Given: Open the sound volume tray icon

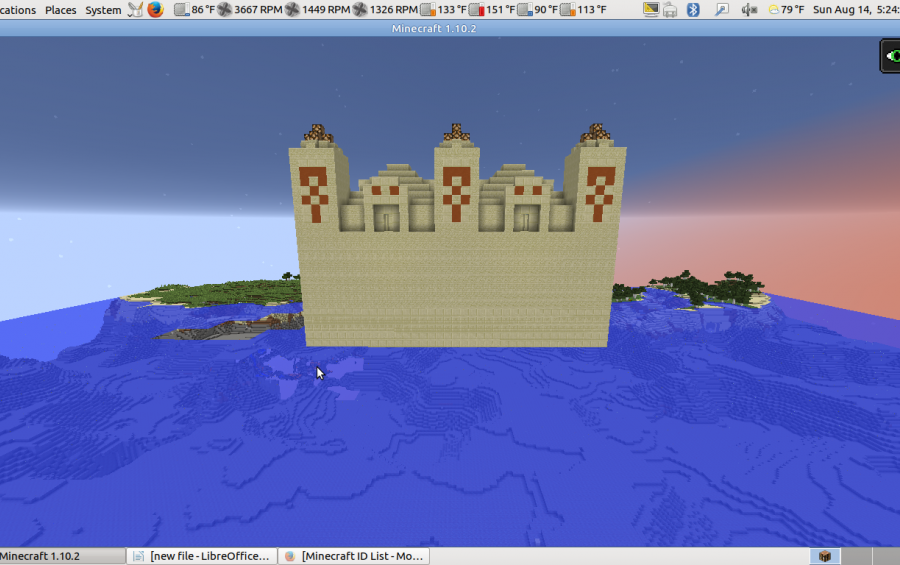Looking at the screenshot, I should tap(749, 9).
